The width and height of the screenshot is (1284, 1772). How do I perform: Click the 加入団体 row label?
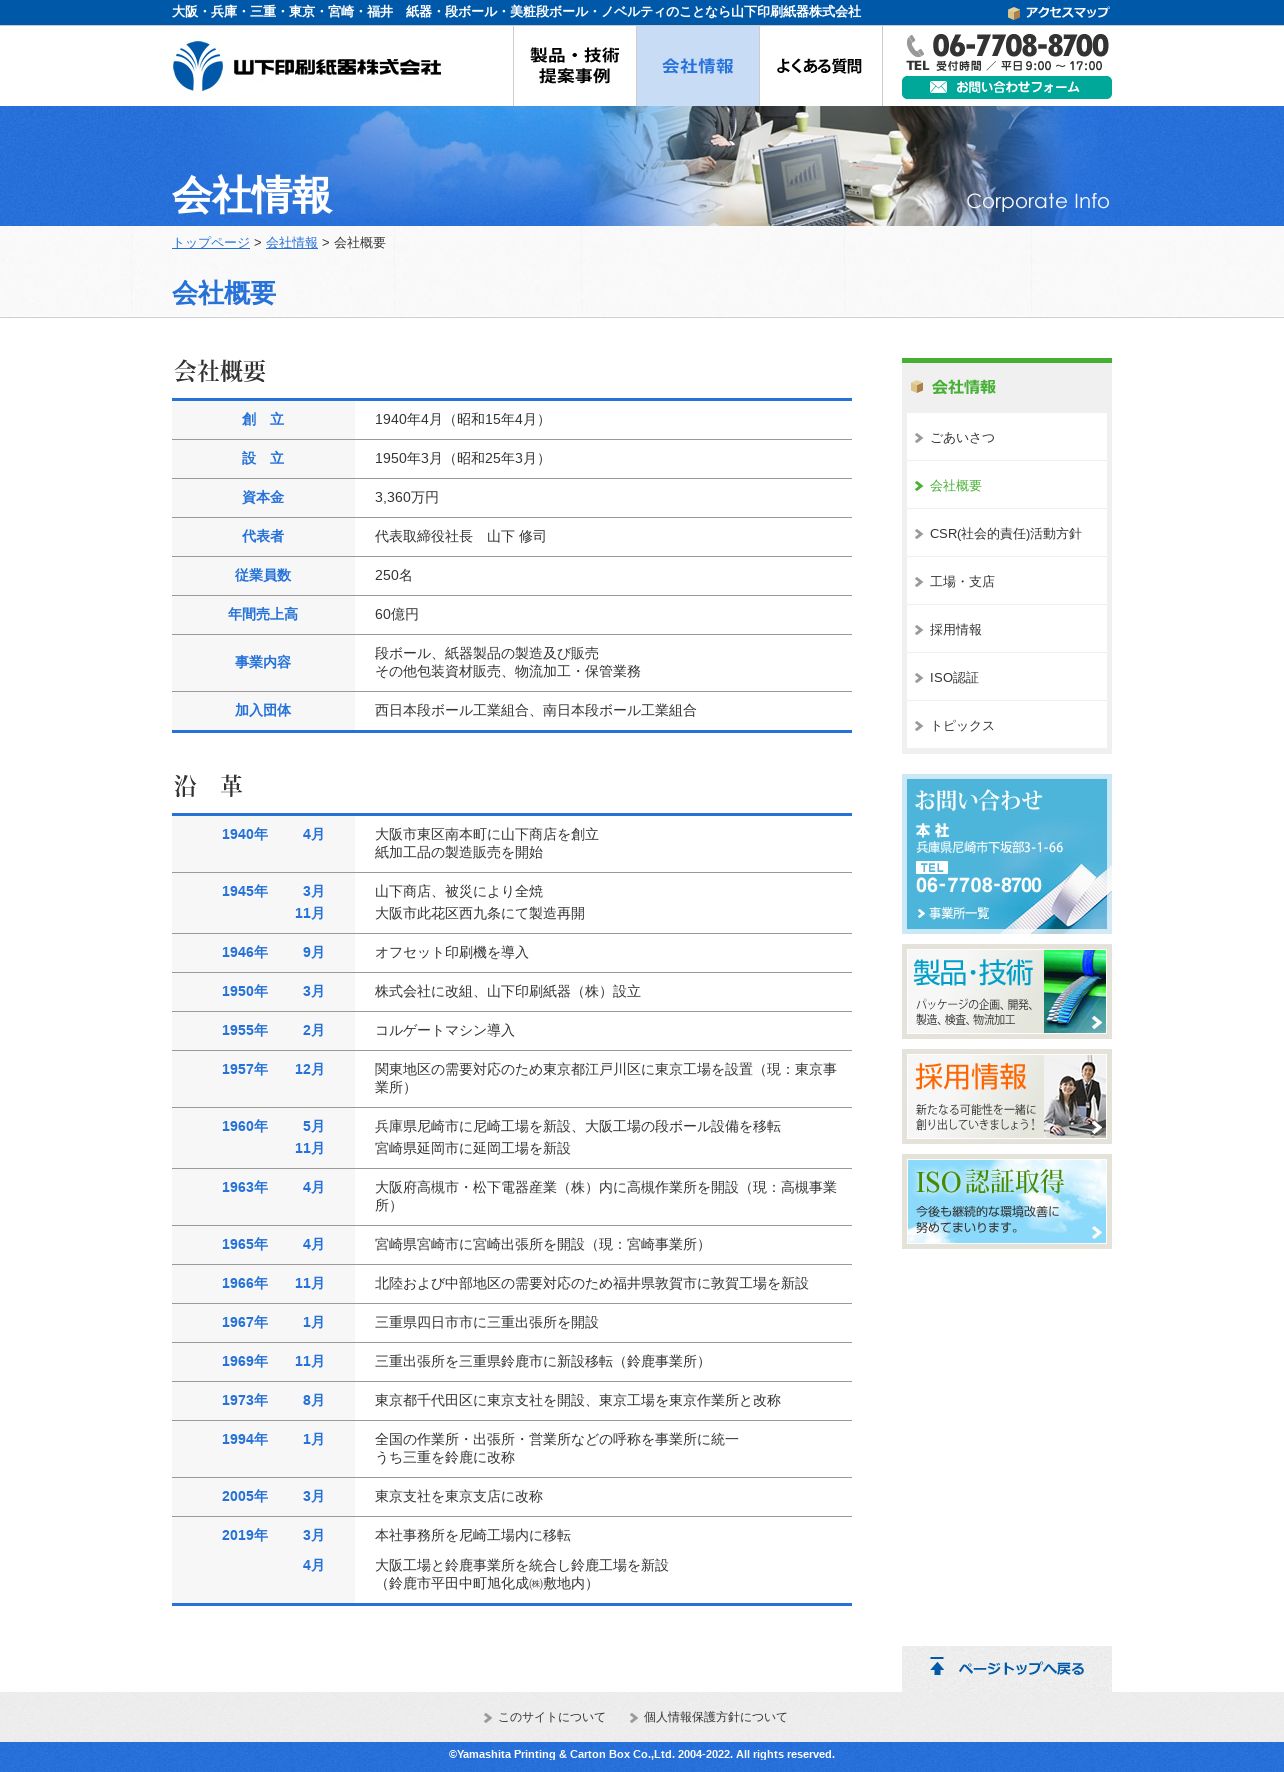click(x=263, y=710)
